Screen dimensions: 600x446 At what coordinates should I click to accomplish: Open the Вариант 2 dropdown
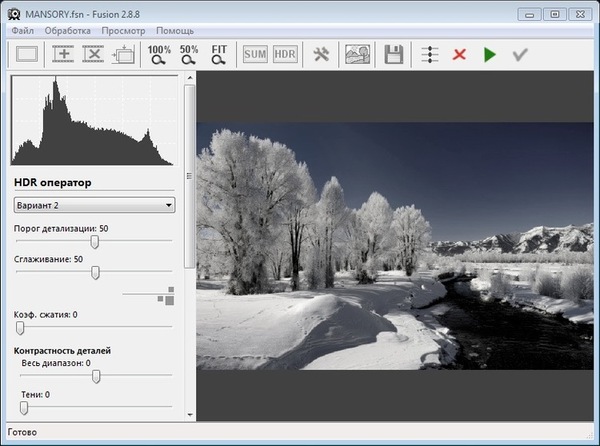pyautogui.click(x=95, y=205)
